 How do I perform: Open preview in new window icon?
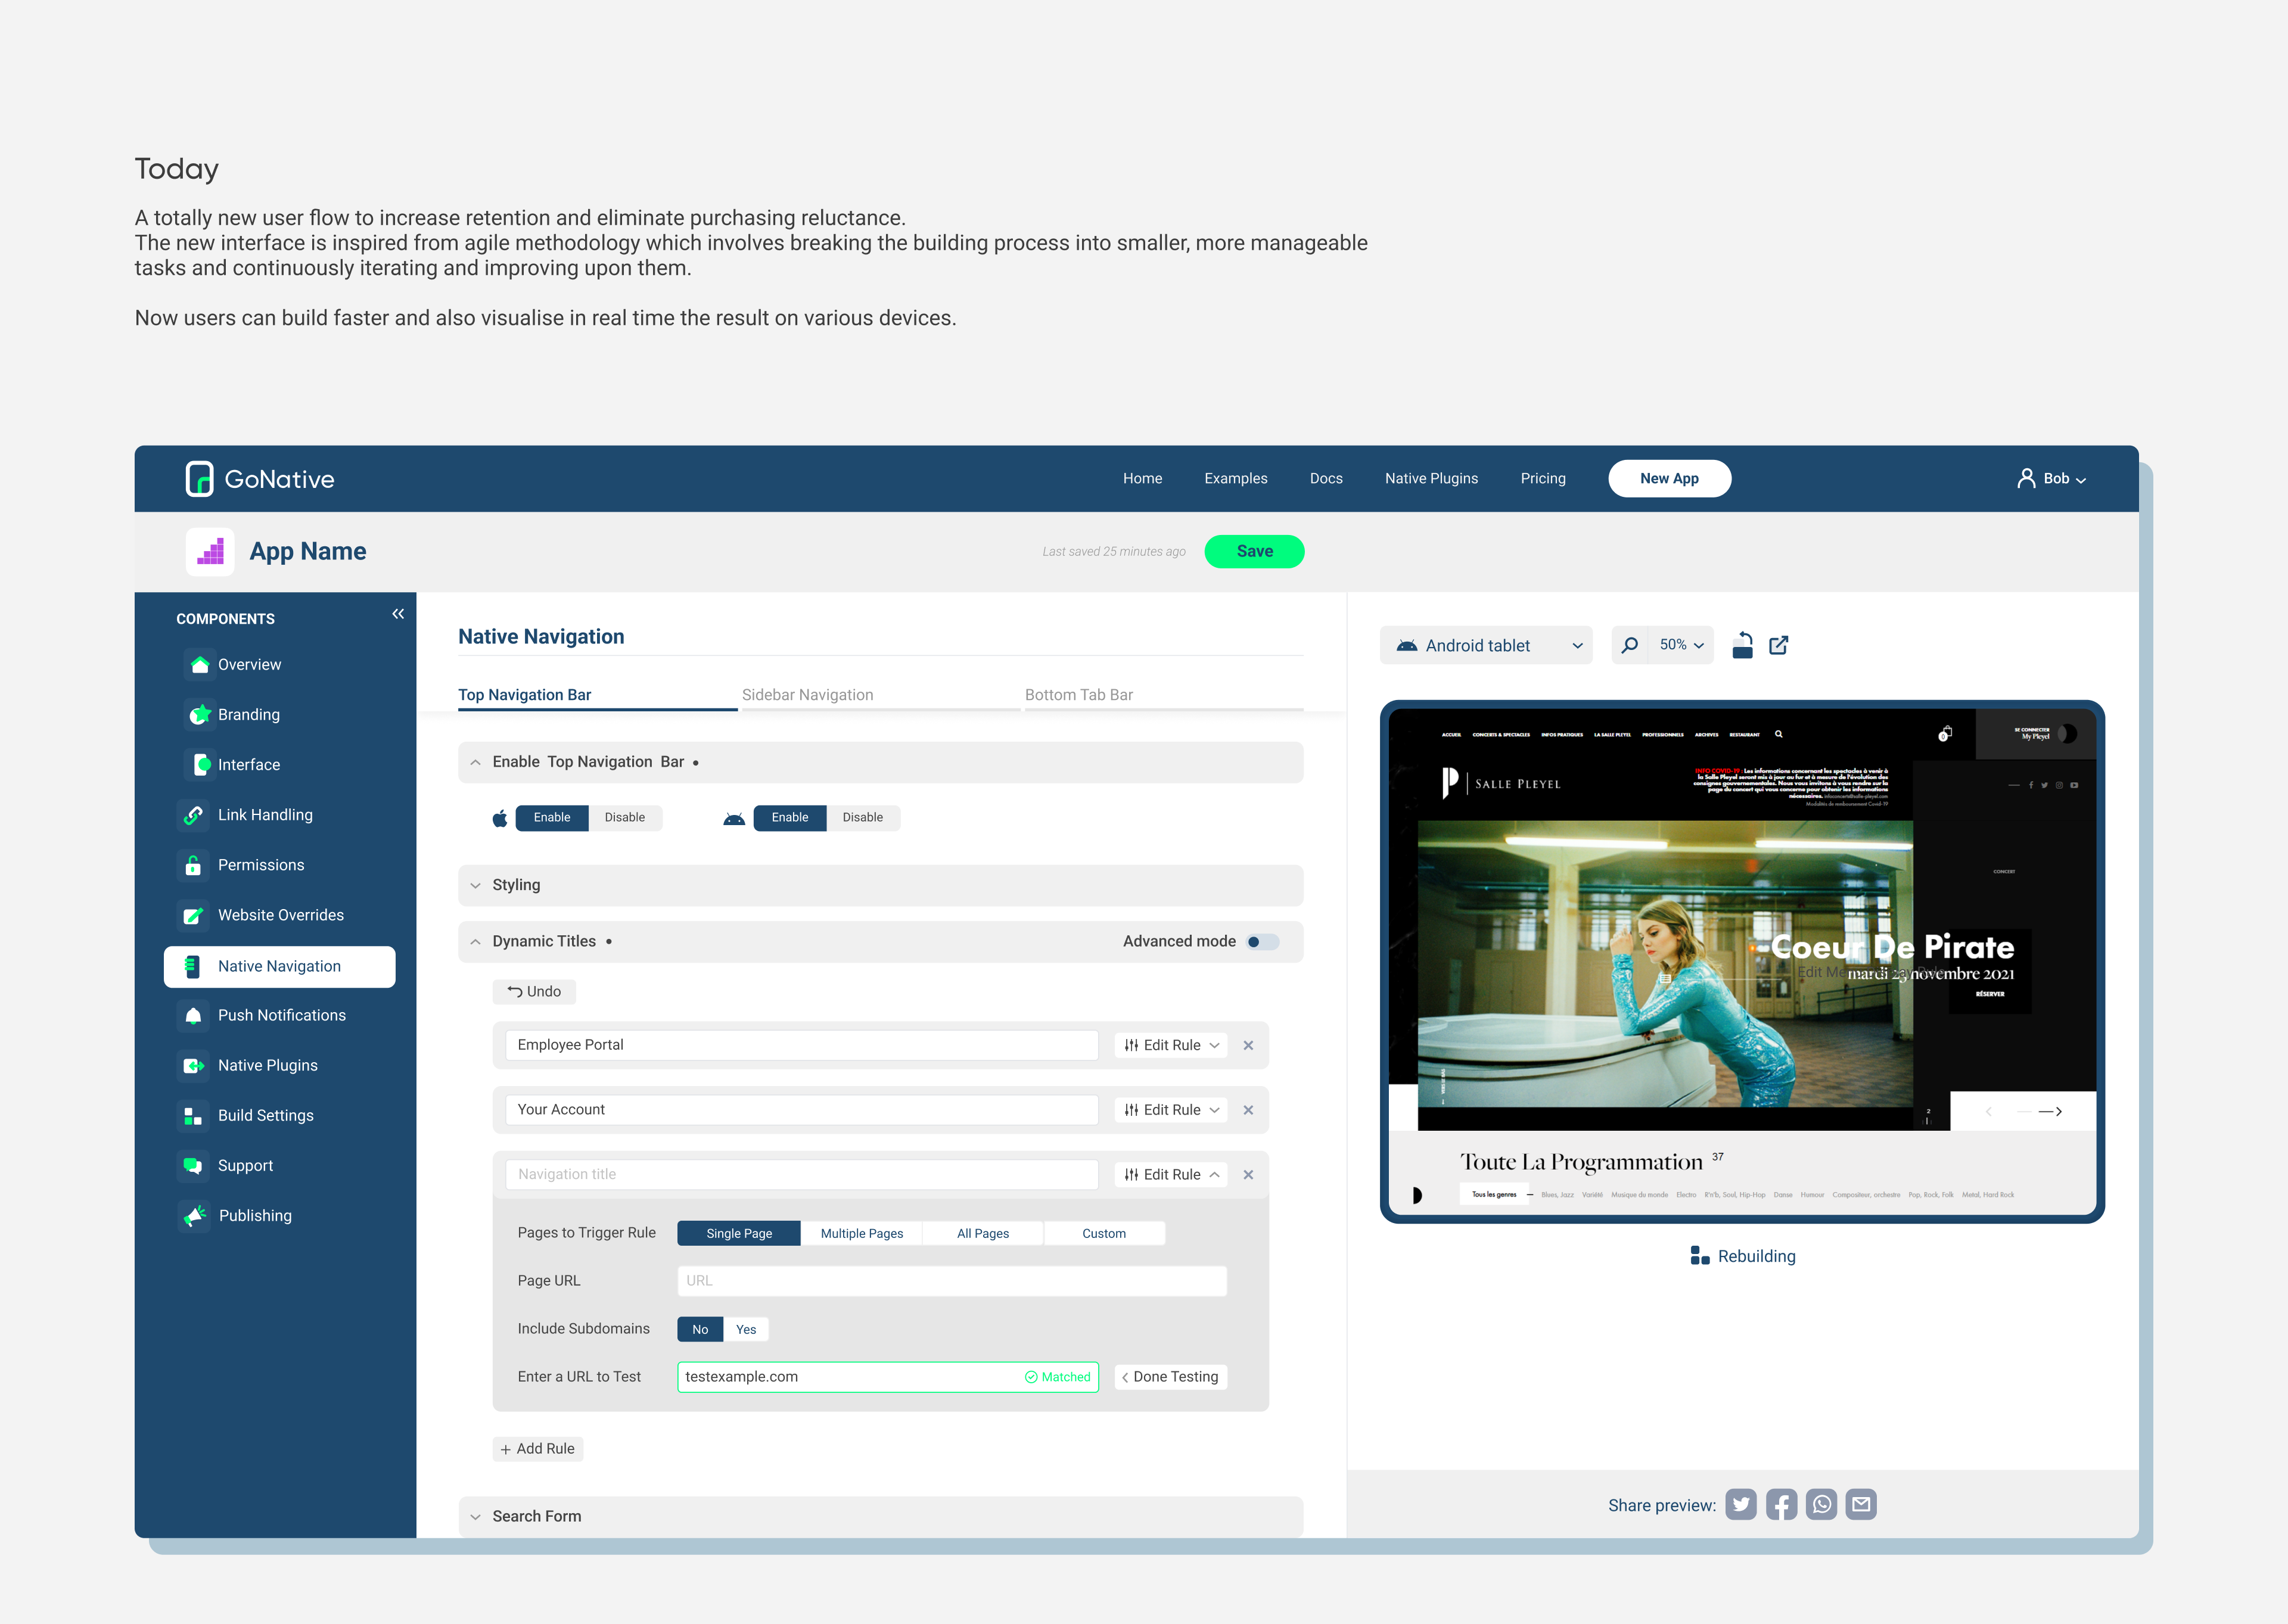tap(1779, 645)
